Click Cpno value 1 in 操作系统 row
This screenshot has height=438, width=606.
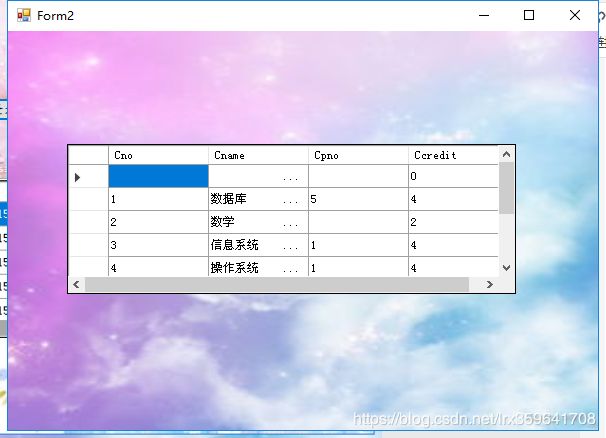[358, 266]
